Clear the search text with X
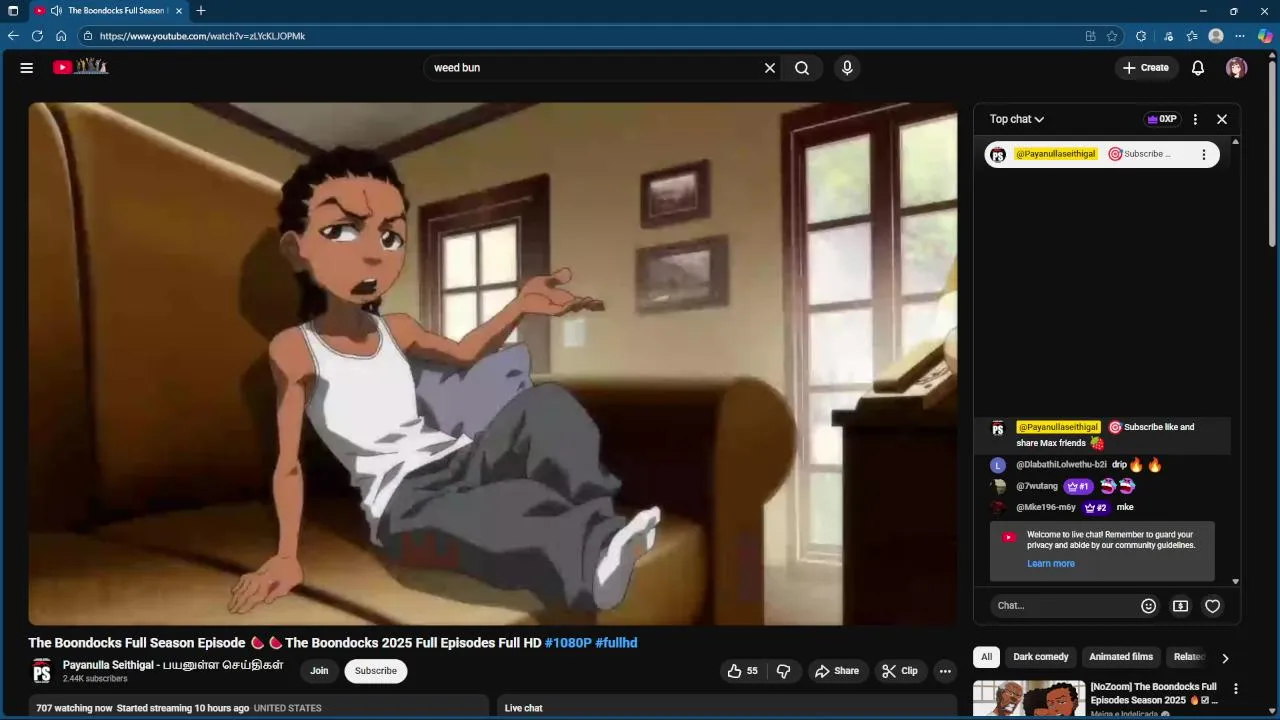 (x=770, y=68)
